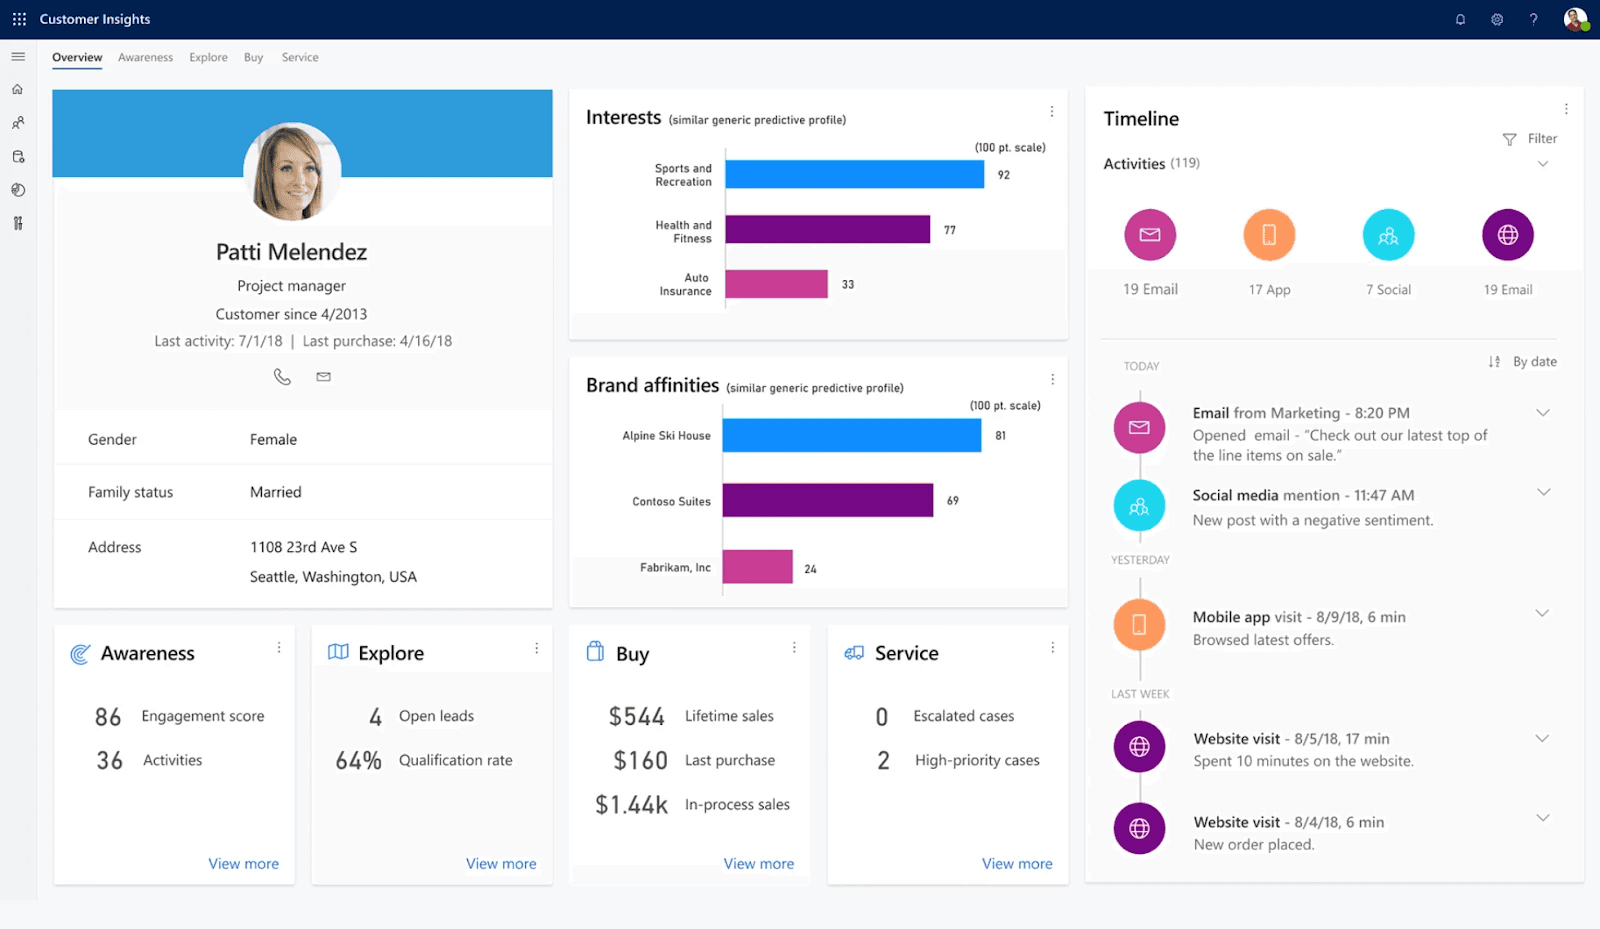
Task: Click Website visit 8/4/18 globe marker
Action: [1139, 828]
